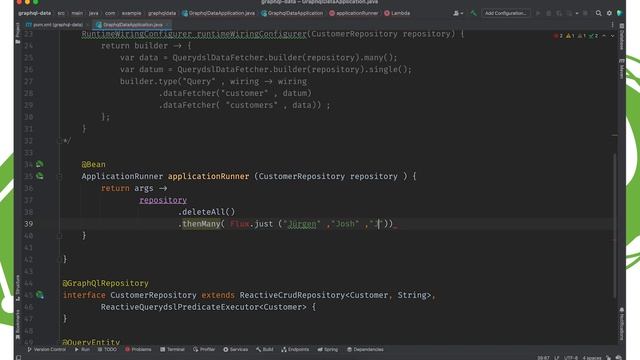Click the Add Configuration button
This screenshot has height=360, width=640.
pos(505,13)
